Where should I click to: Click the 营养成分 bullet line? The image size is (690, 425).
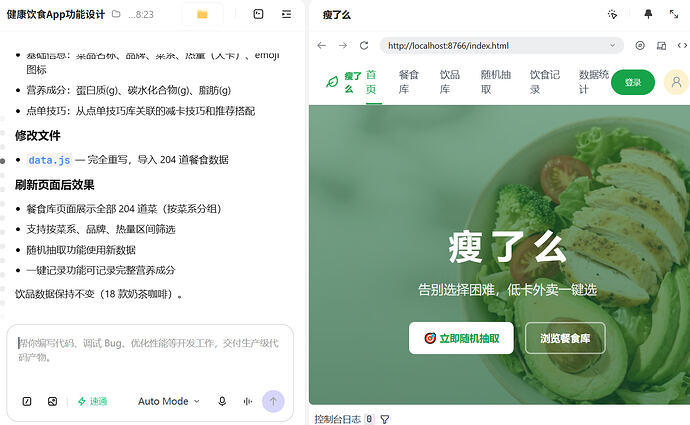[x=128, y=90]
